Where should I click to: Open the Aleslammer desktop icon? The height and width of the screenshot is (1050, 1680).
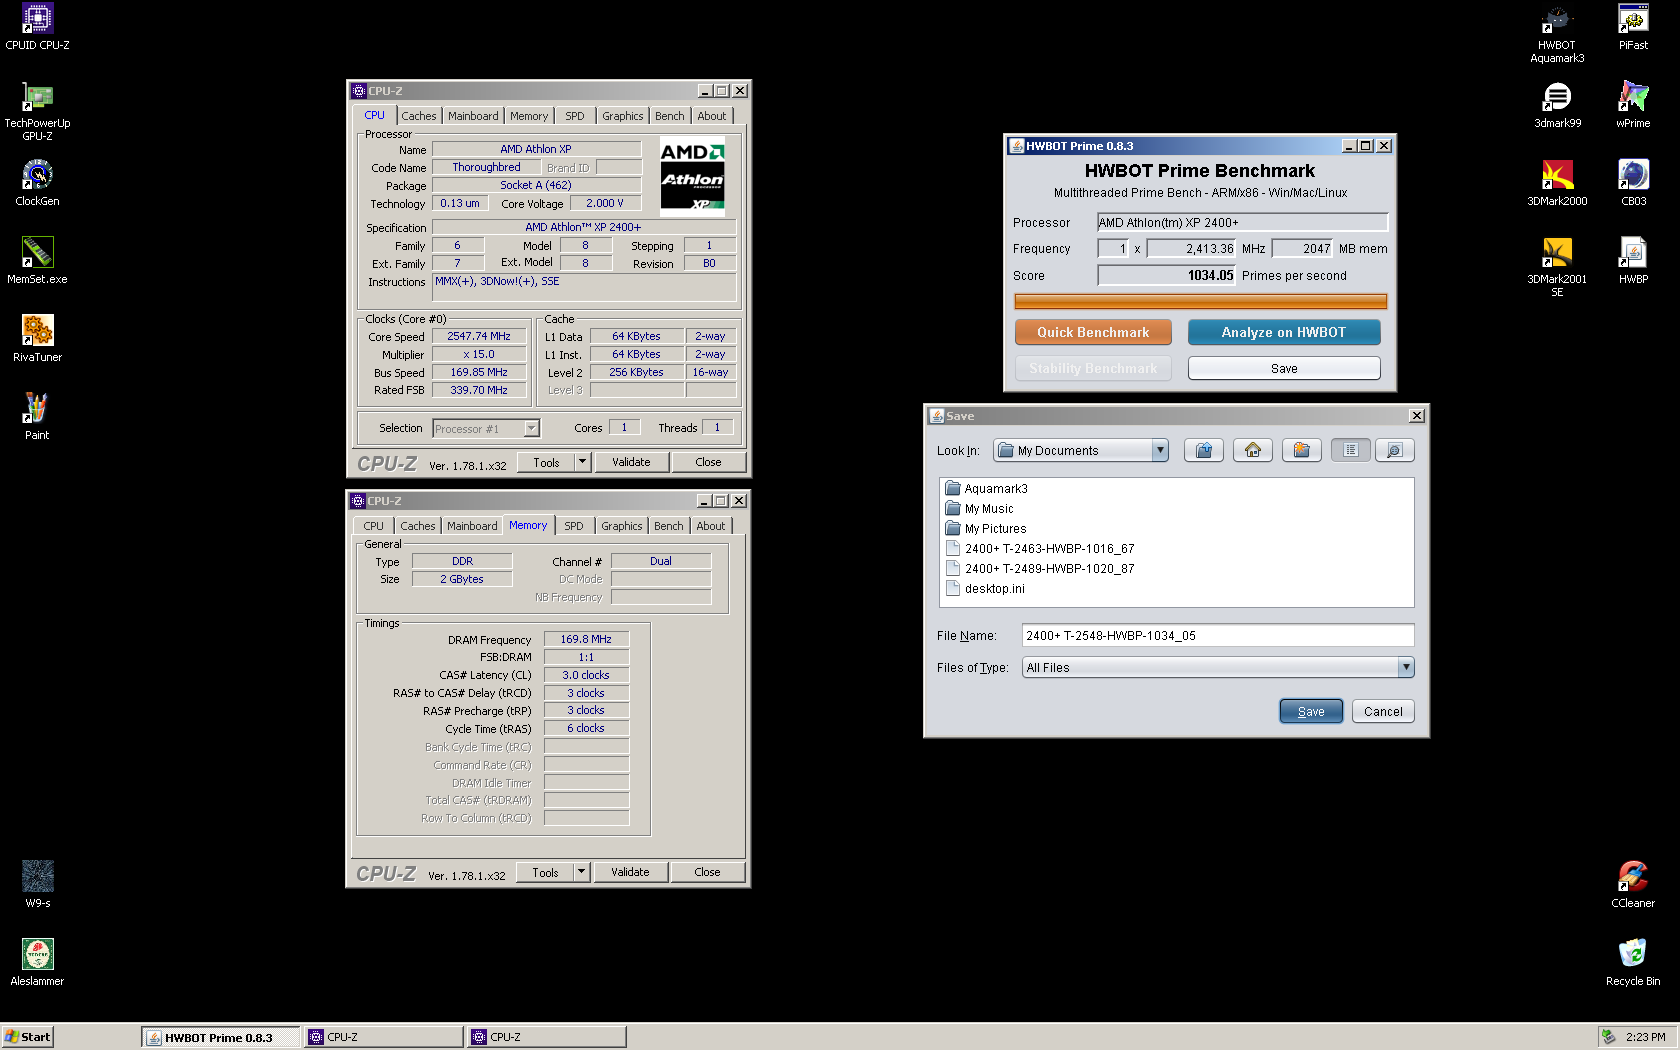[x=37, y=963]
